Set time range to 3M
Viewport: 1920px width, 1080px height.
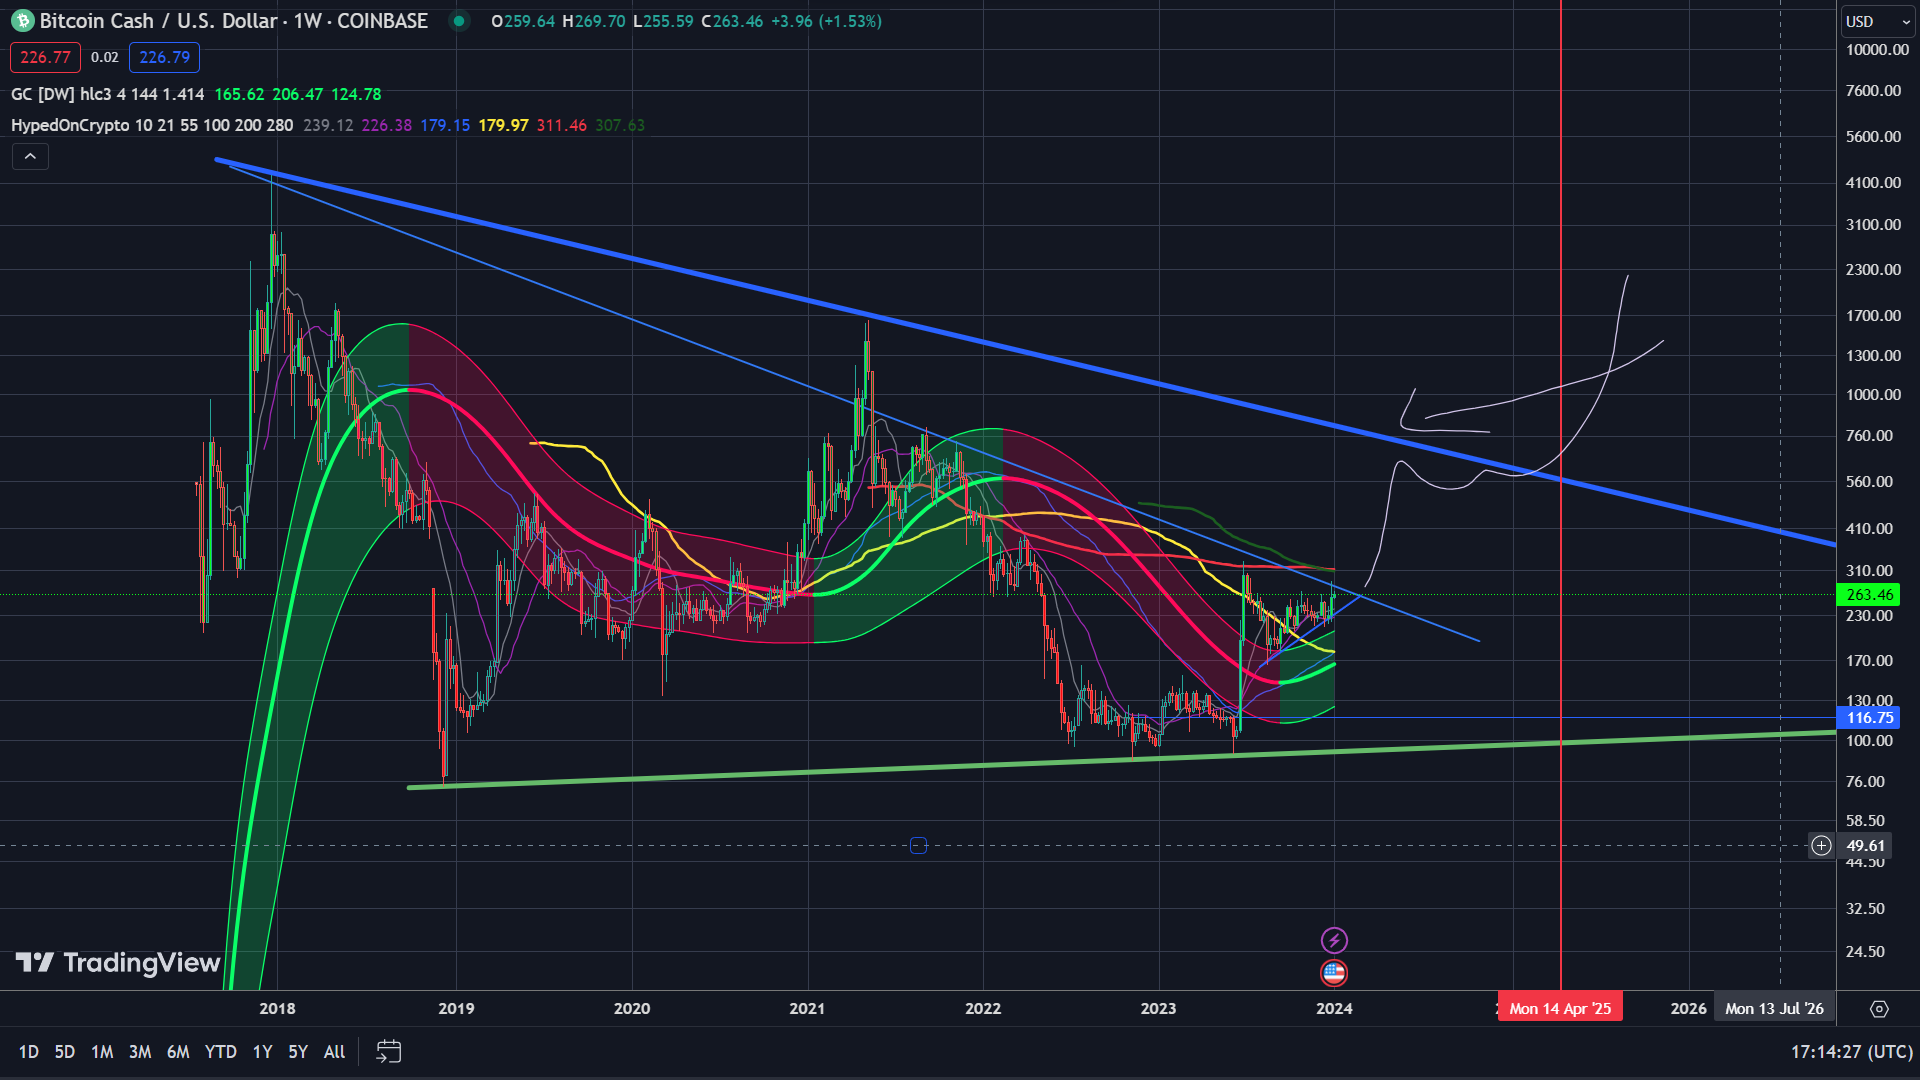140,1052
